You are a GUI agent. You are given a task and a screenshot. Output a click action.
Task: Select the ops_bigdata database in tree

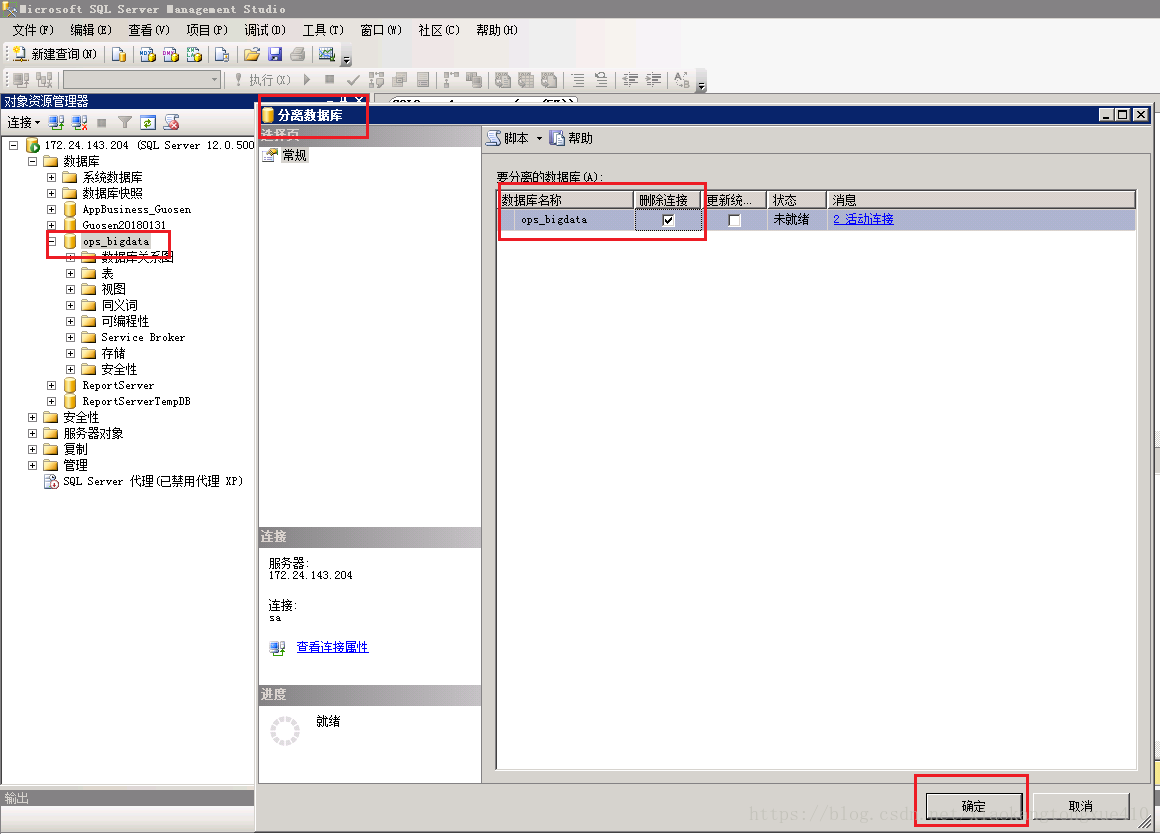point(116,241)
